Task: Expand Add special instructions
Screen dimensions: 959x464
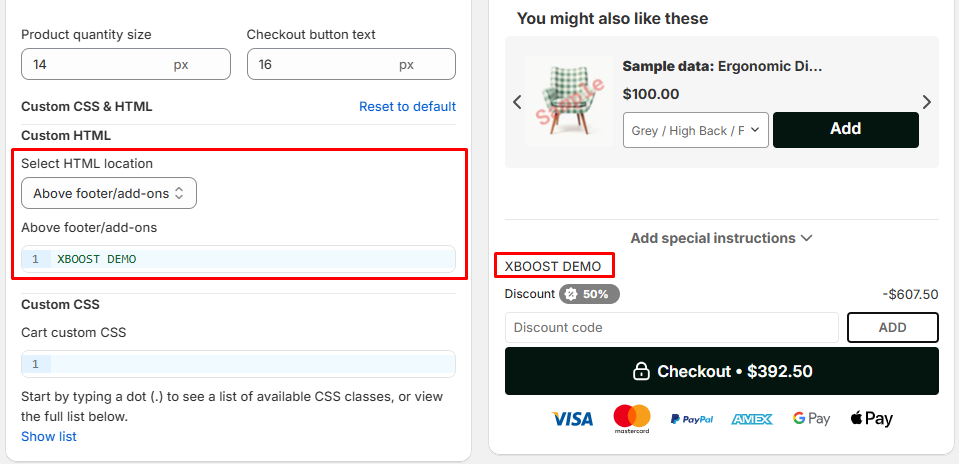Action: point(721,238)
